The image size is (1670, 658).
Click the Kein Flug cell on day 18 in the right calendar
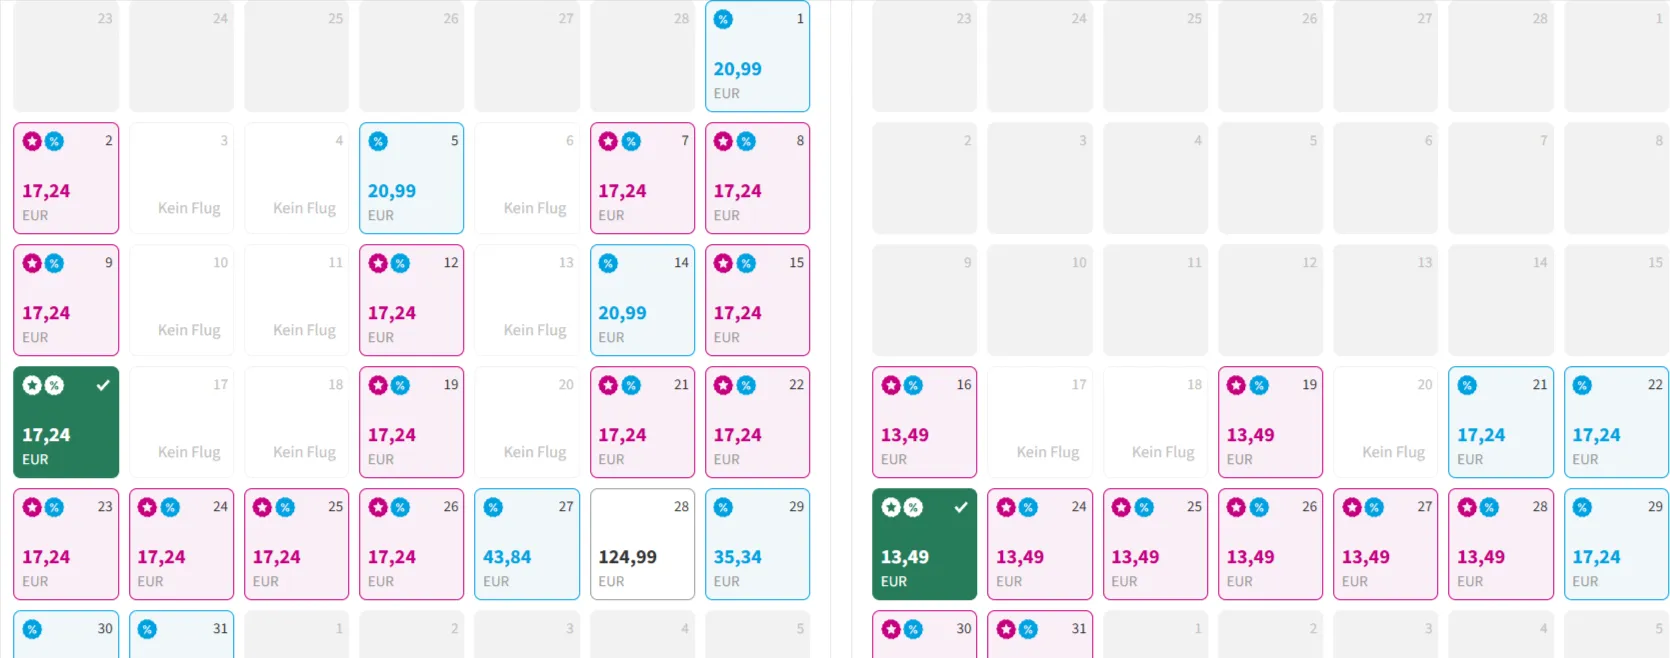1155,421
